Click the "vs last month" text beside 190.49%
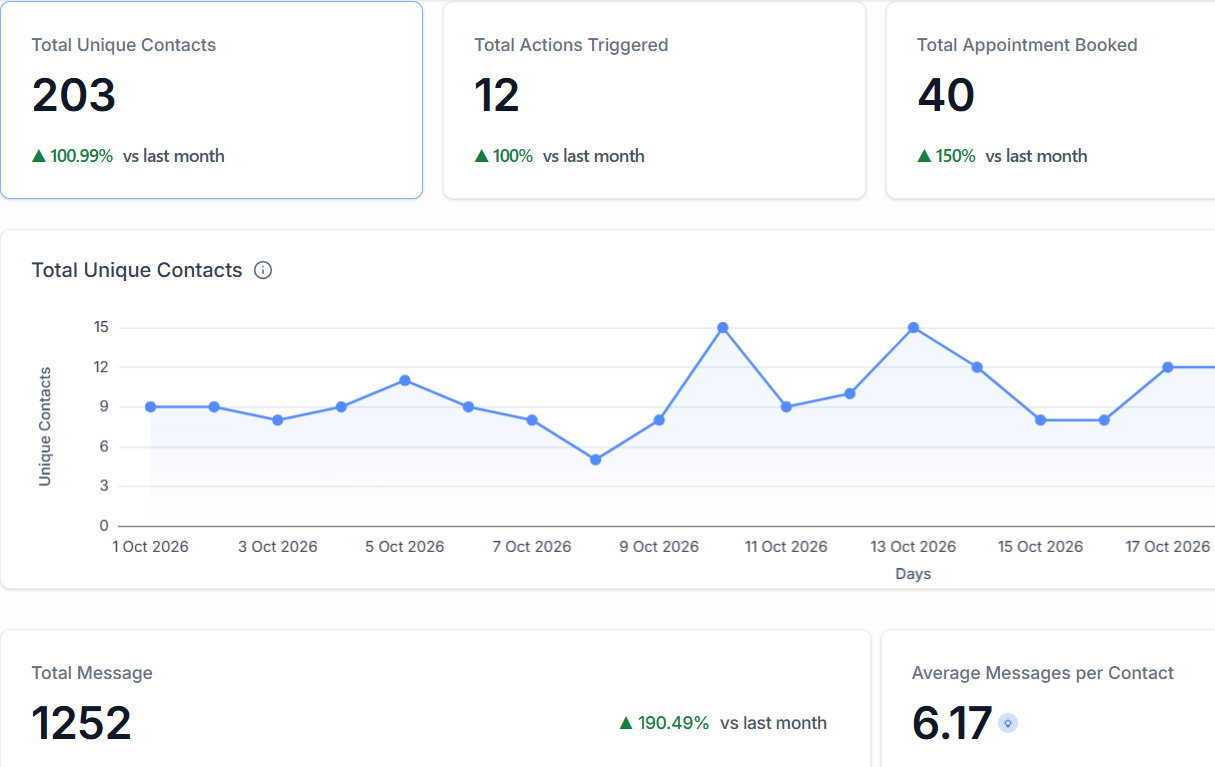The image size is (1215, 767). [773, 723]
